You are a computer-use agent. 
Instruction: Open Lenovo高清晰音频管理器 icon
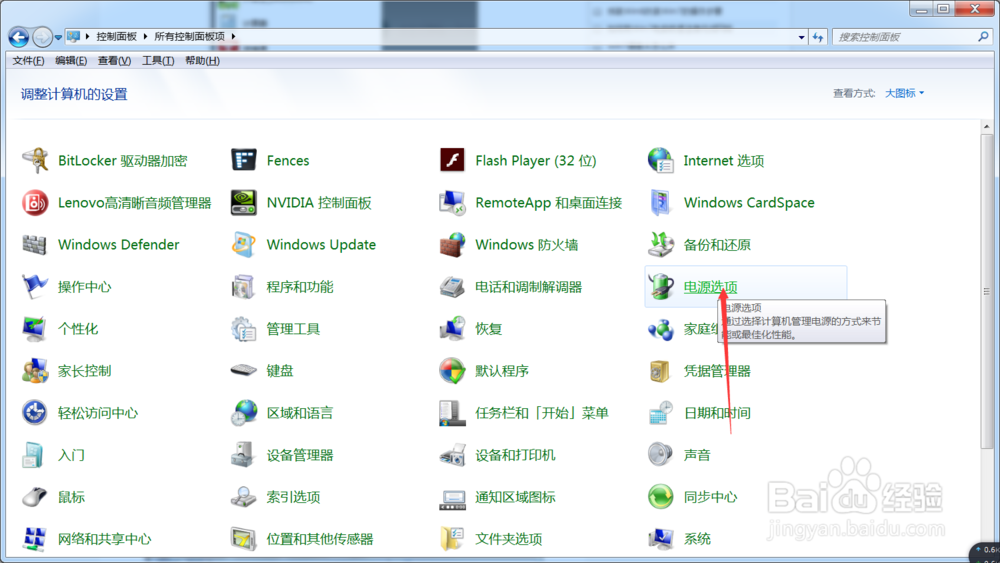pos(35,203)
